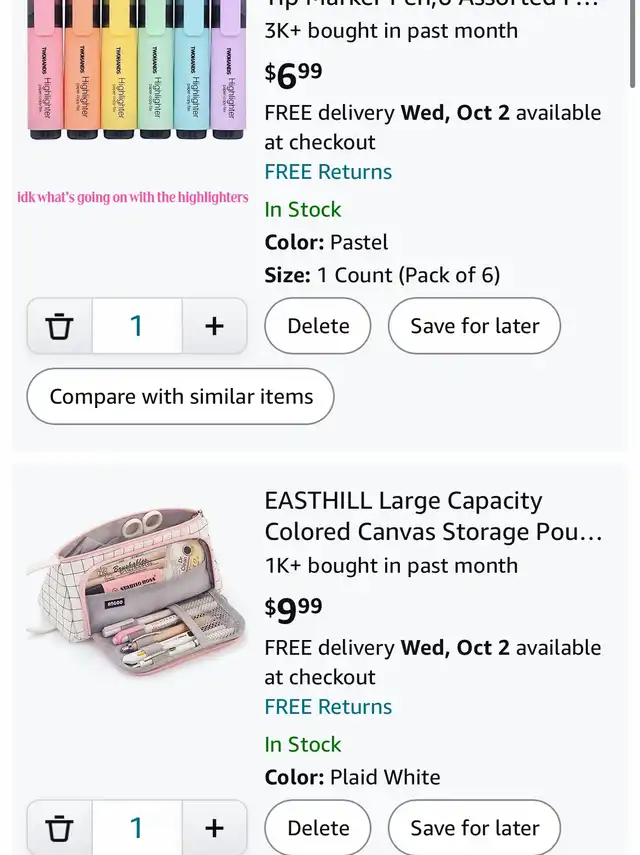Screen dimensions: 640x855
Task: Delete the EASTHILL storage pouch from cart
Action: [x=318, y=828]
